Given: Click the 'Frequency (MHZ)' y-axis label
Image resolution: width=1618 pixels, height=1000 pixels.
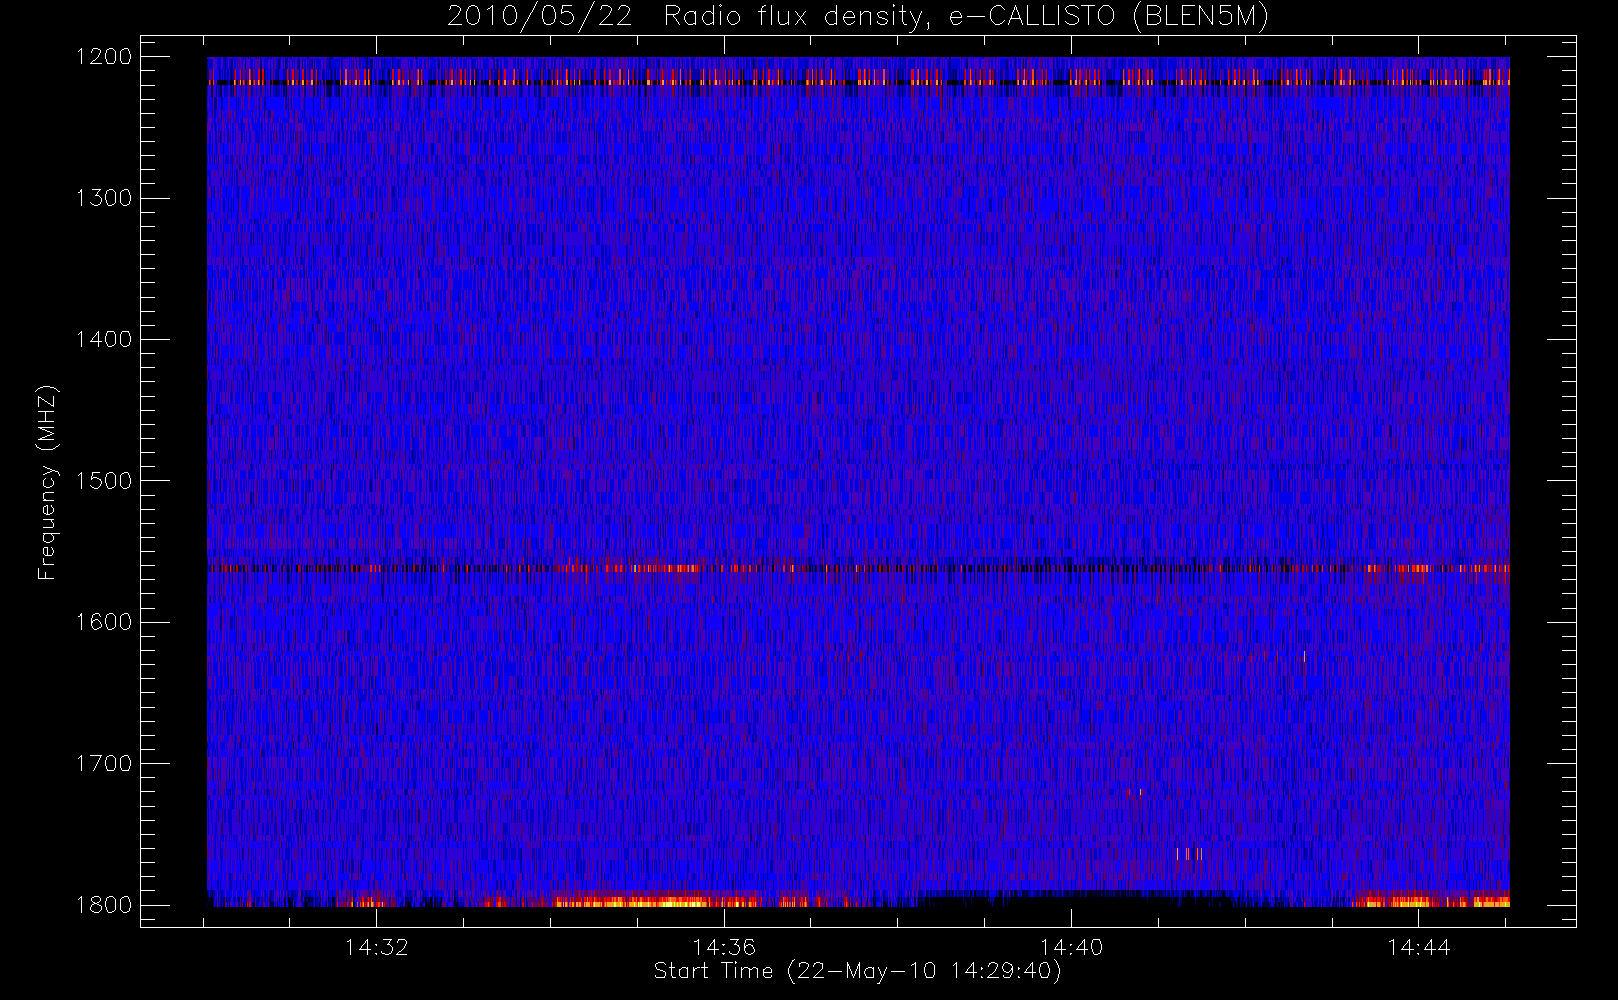Looking at the screenshot, I should pos(47,482).
